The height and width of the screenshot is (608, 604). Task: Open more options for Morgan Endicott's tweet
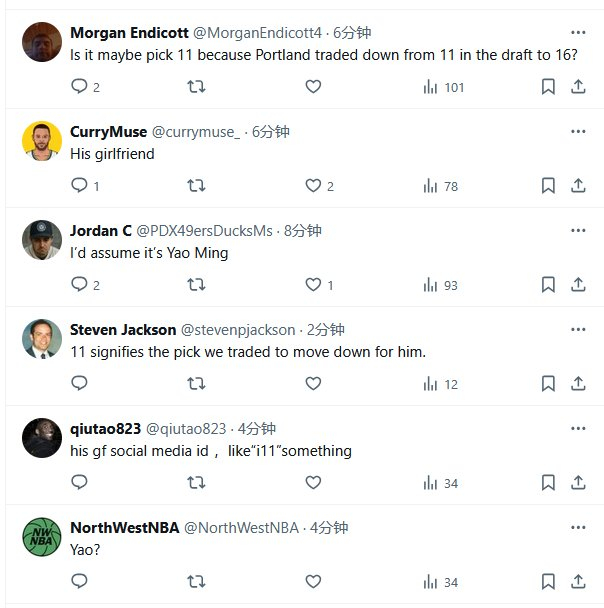click(578, 32)
